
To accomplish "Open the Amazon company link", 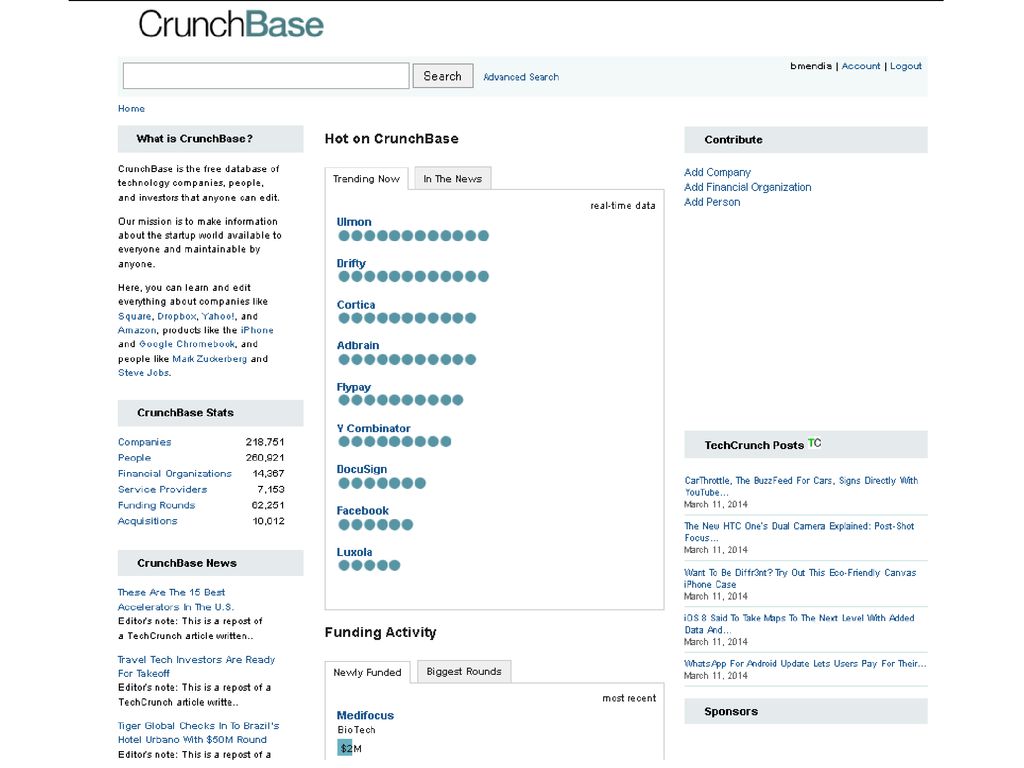I will [137, 330].
